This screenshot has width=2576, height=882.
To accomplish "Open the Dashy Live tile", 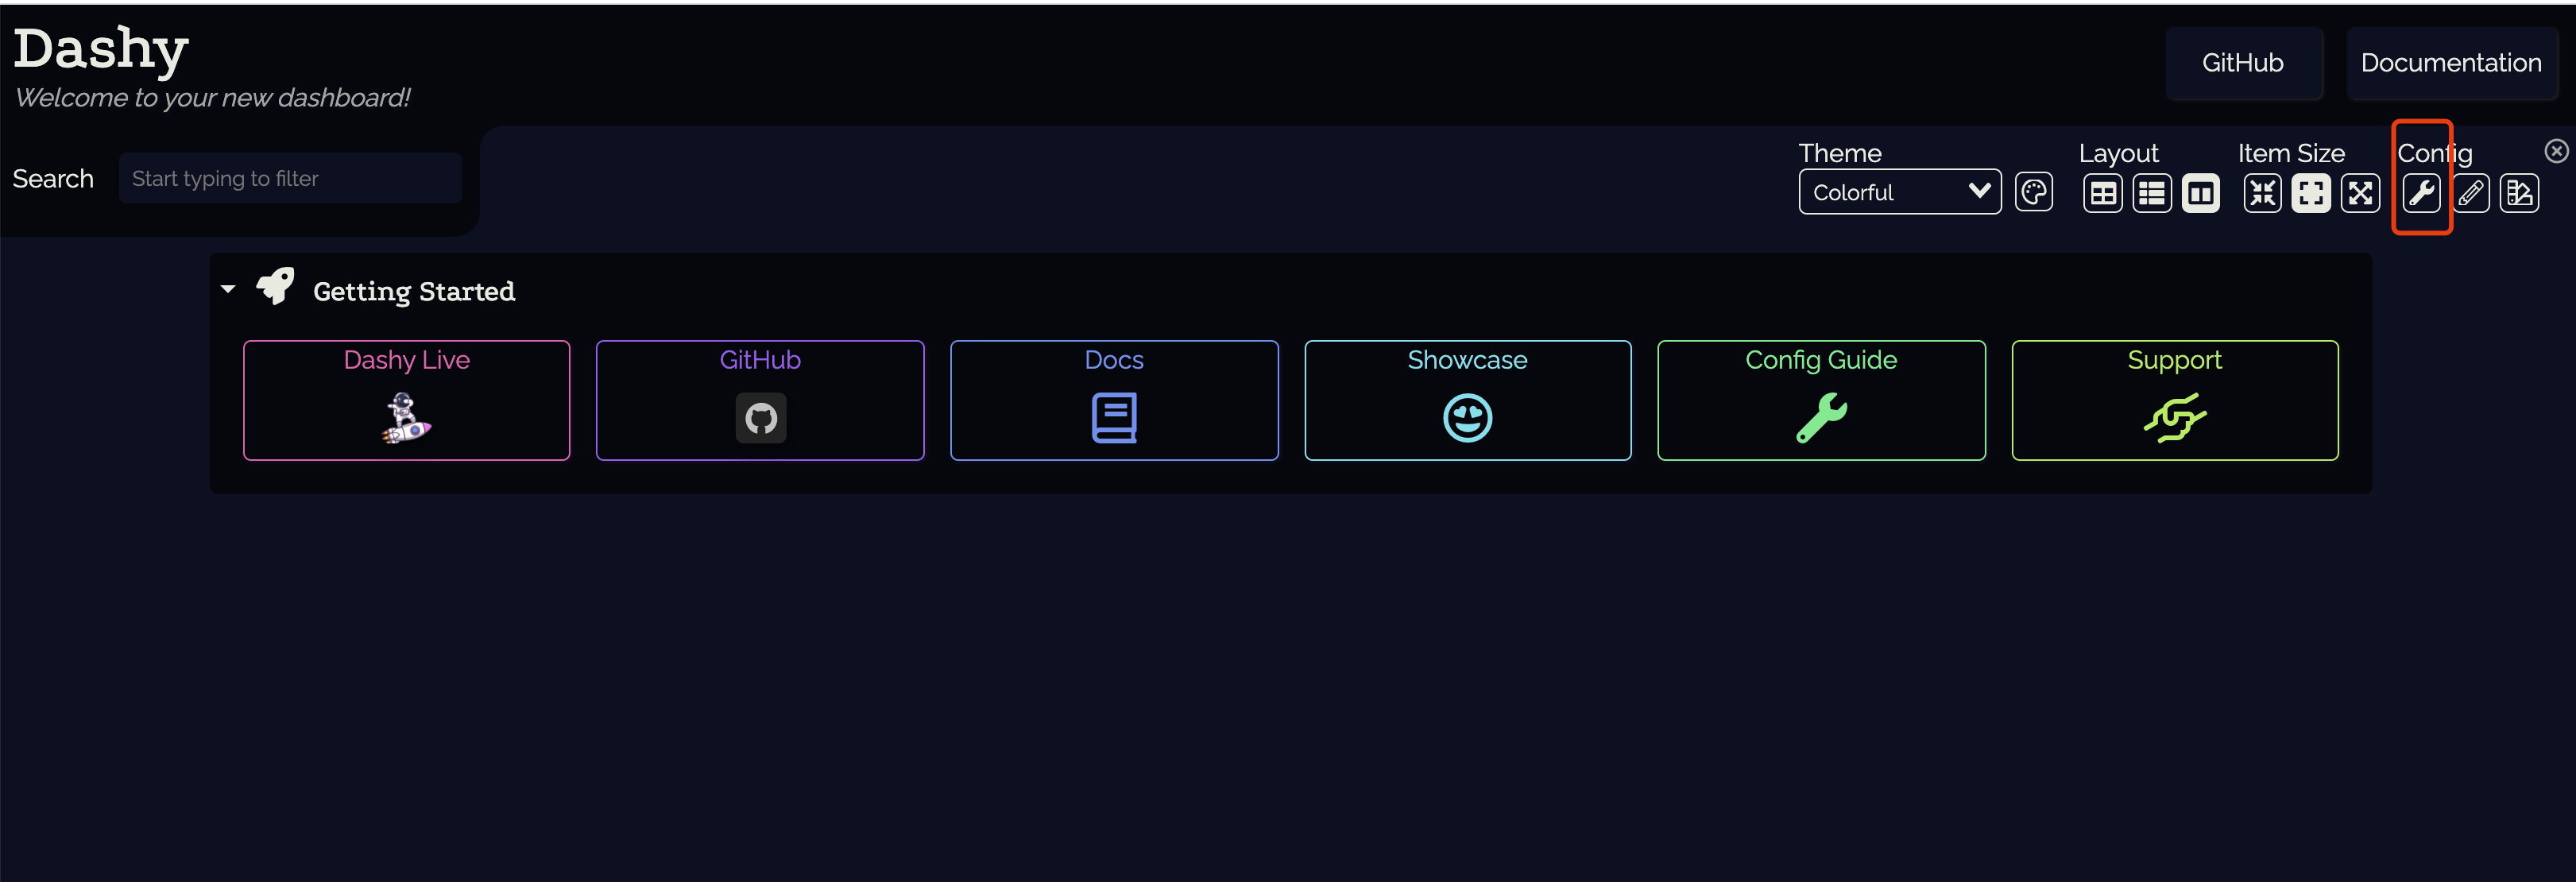I will 406,400.
